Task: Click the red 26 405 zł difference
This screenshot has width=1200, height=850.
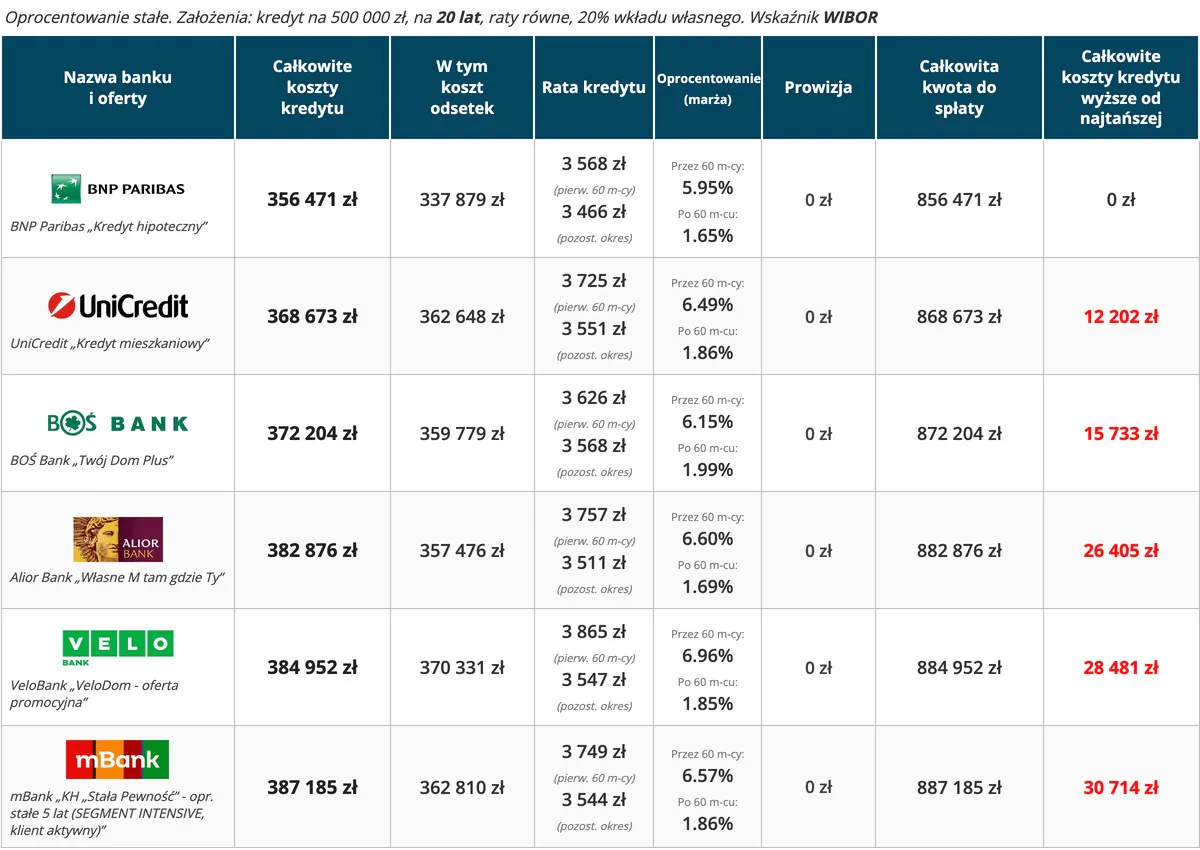Action: tap(1121, 550)
